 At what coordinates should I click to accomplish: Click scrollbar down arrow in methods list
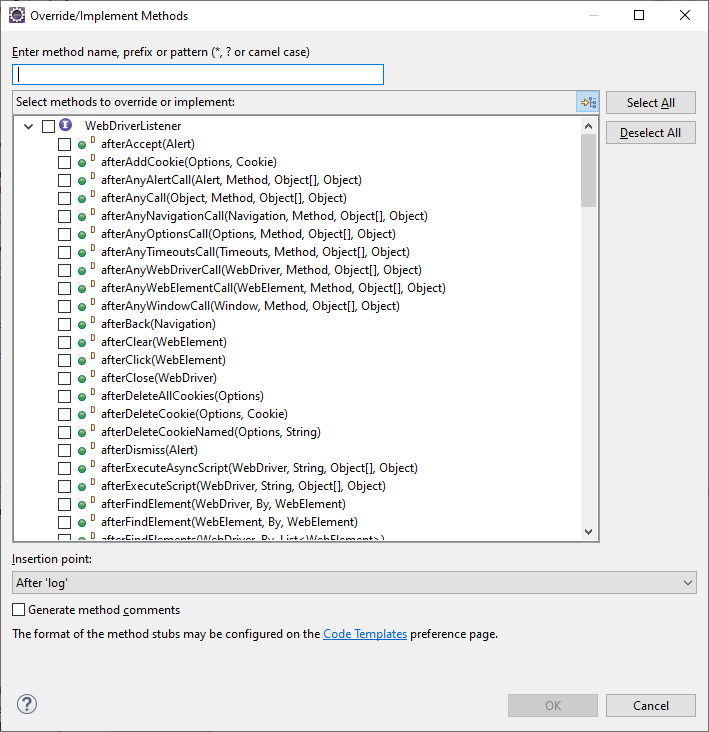tap(588, 532)
